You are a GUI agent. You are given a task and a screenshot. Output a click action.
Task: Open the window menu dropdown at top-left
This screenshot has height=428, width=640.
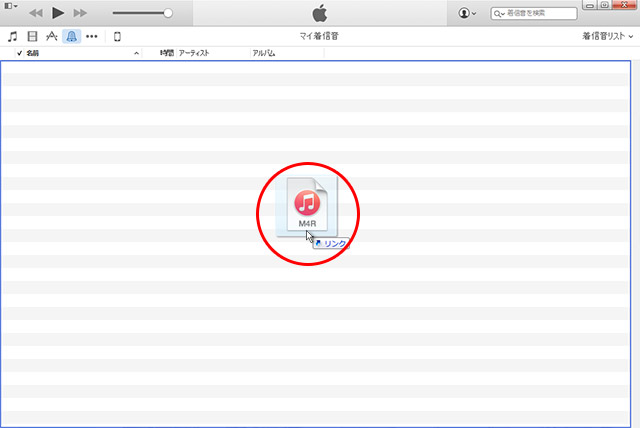(x=11, y=6)
